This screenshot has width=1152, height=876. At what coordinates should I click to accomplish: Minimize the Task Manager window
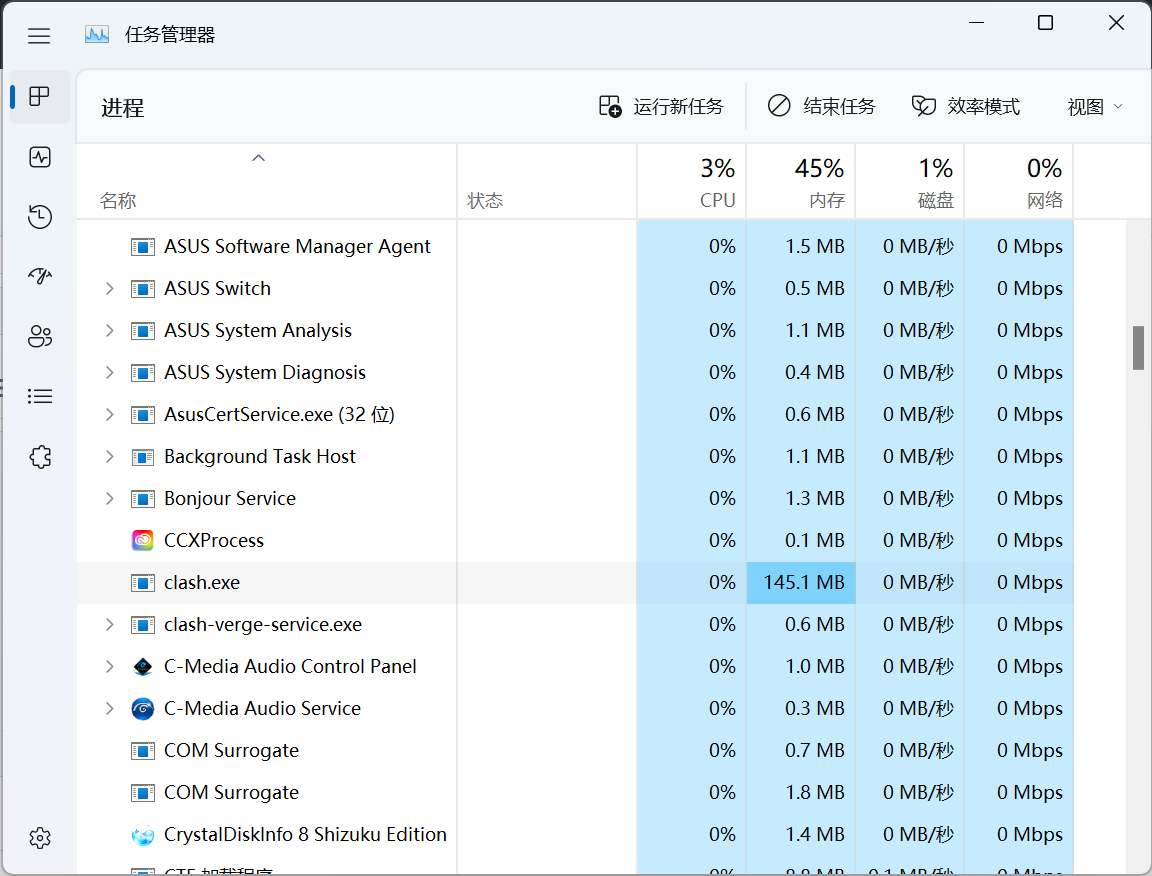coord(976,23)
